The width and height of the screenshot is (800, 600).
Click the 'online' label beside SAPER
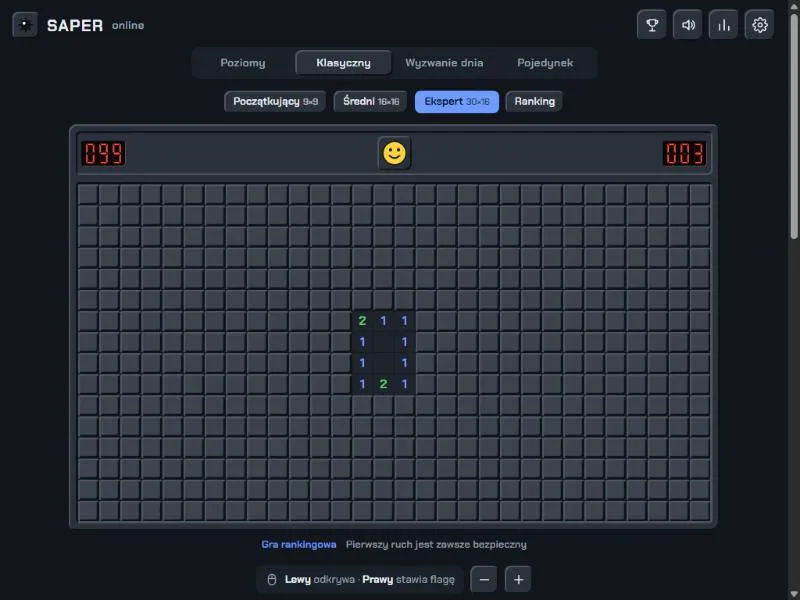[x=128, y=26]
